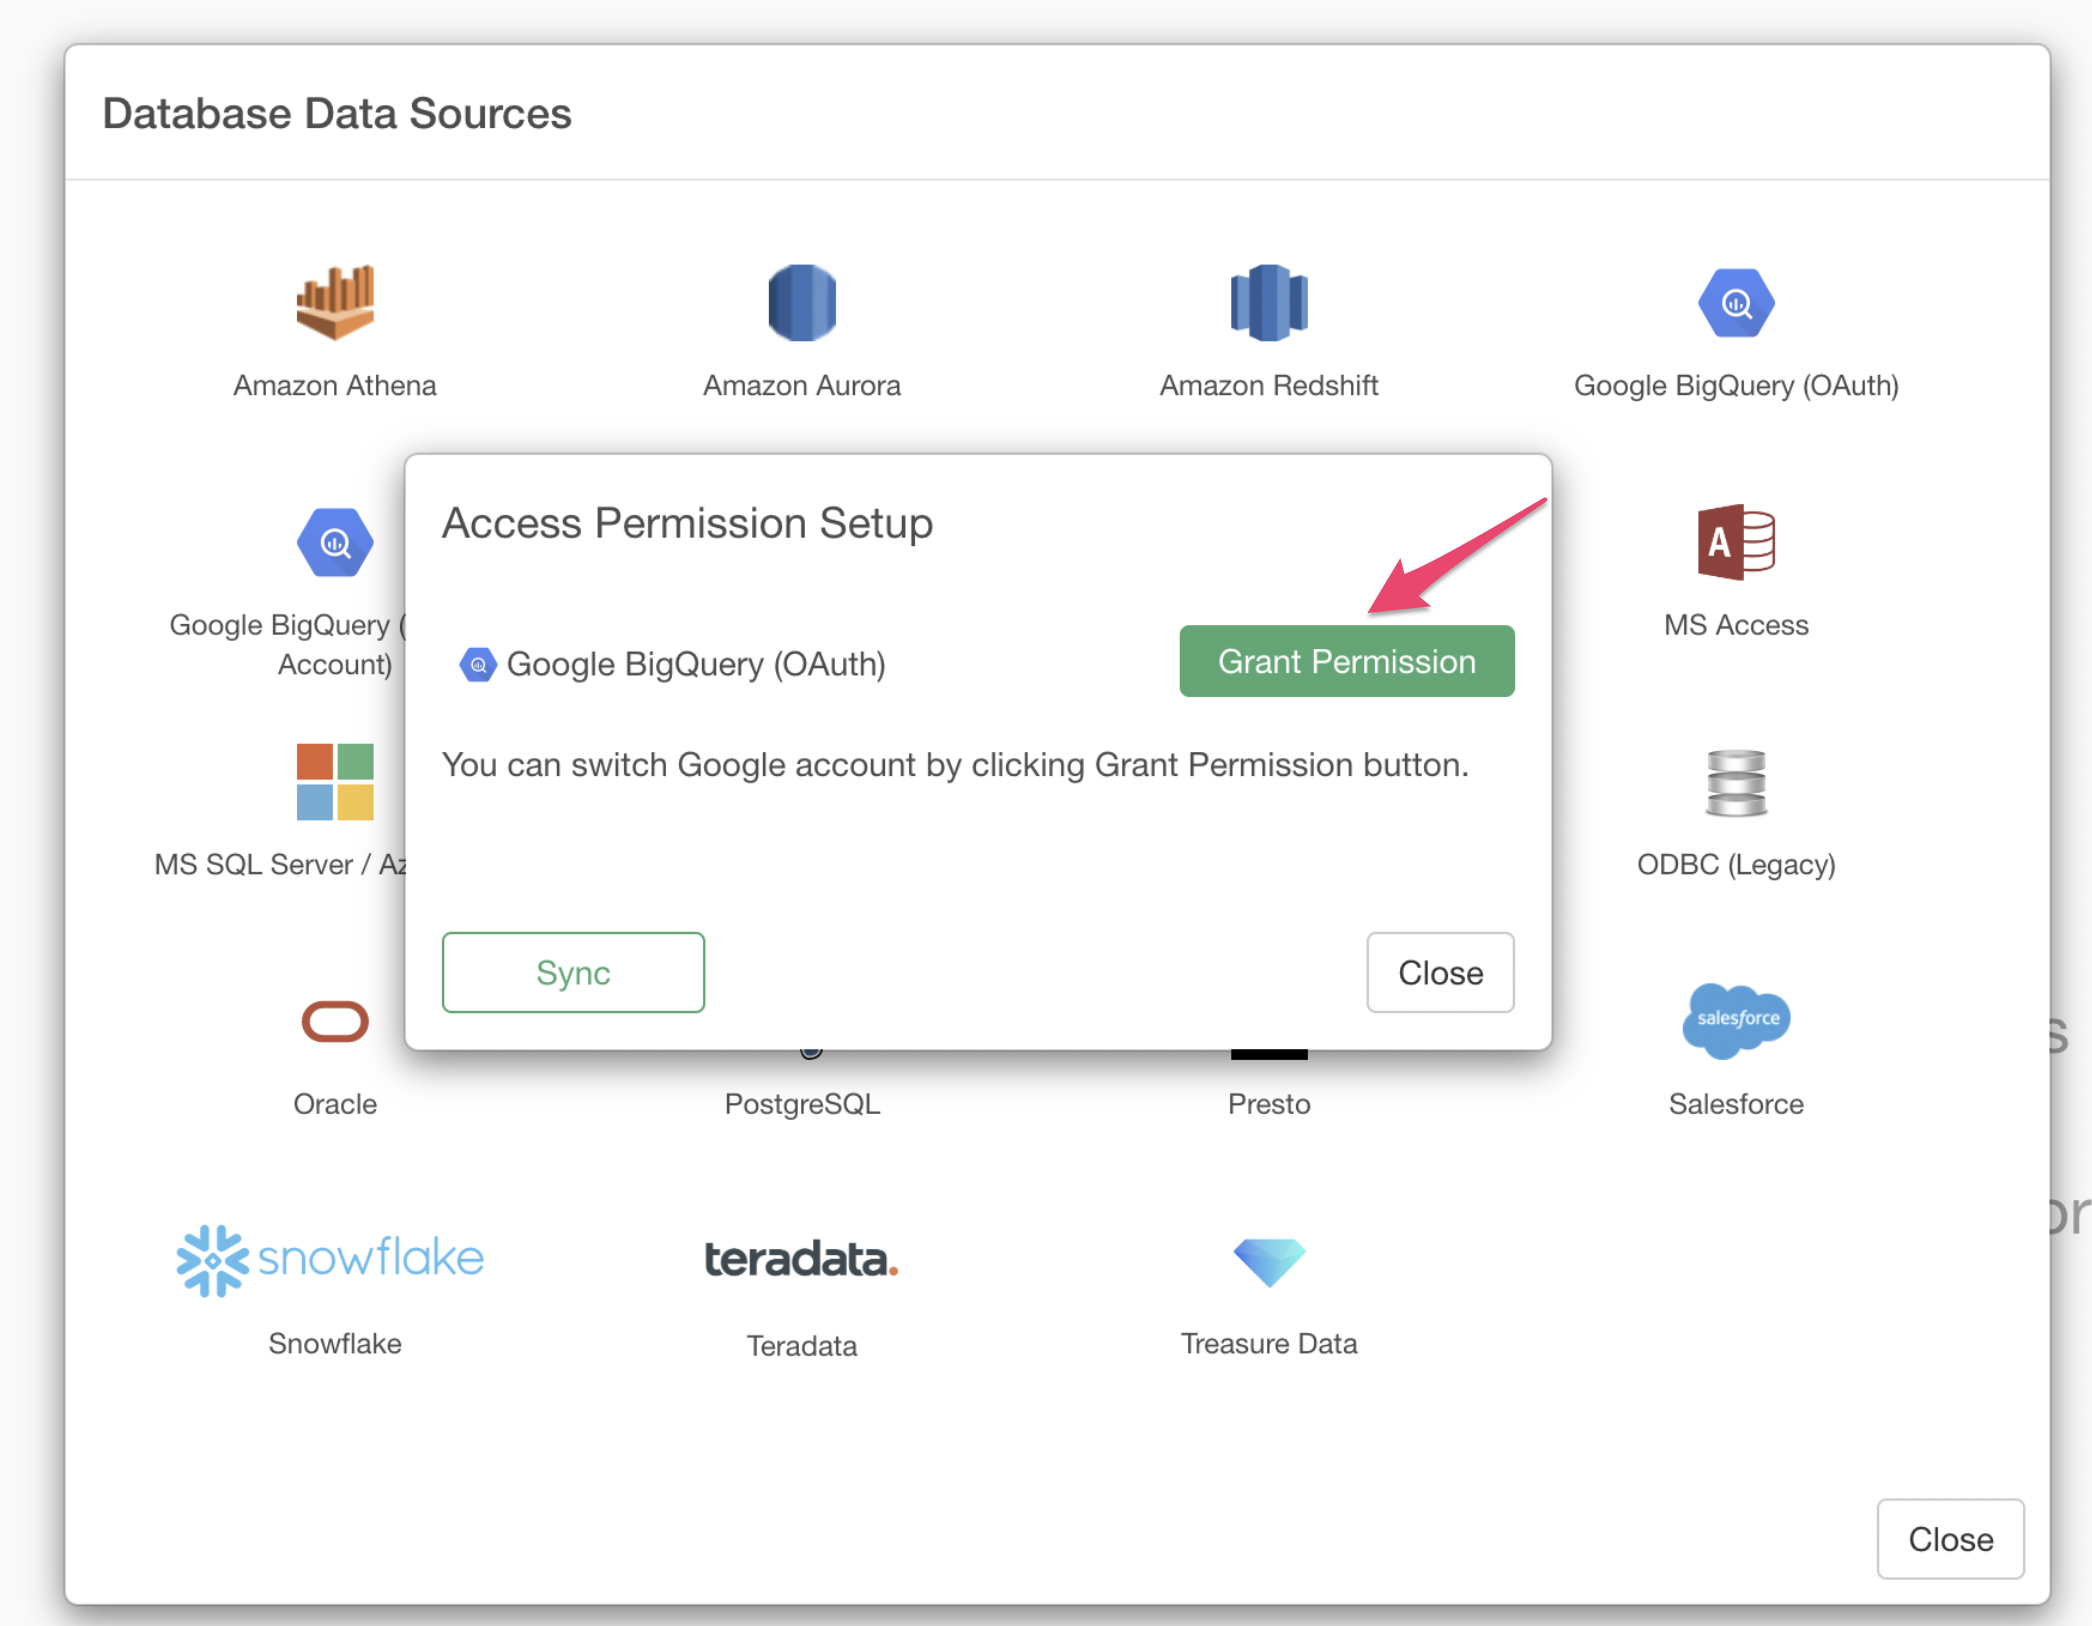Pick the Amazon Redshift icon

pyautogui.click(x=1269, y=303)
